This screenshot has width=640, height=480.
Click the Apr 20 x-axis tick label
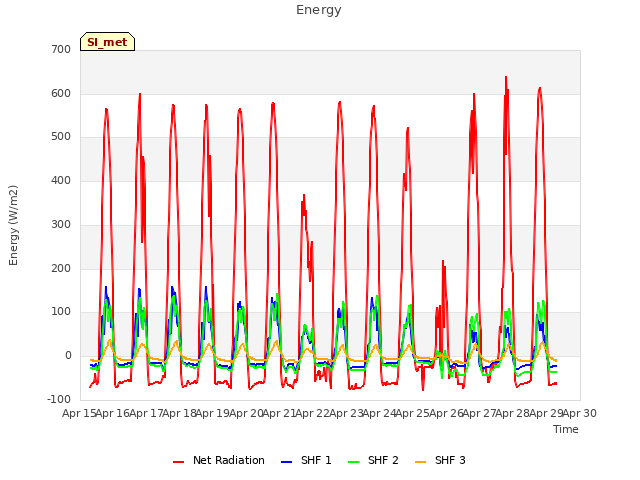point(246,413)
